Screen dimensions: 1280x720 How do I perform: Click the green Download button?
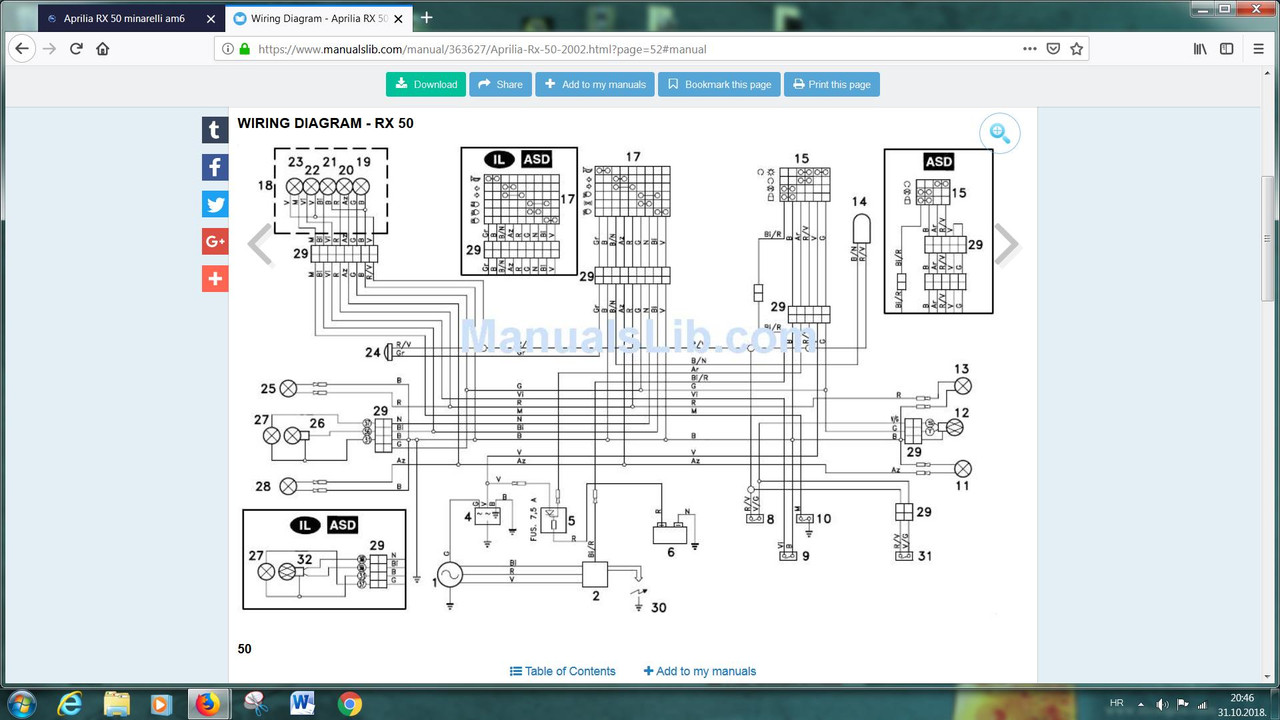click(x=426, y=84)
